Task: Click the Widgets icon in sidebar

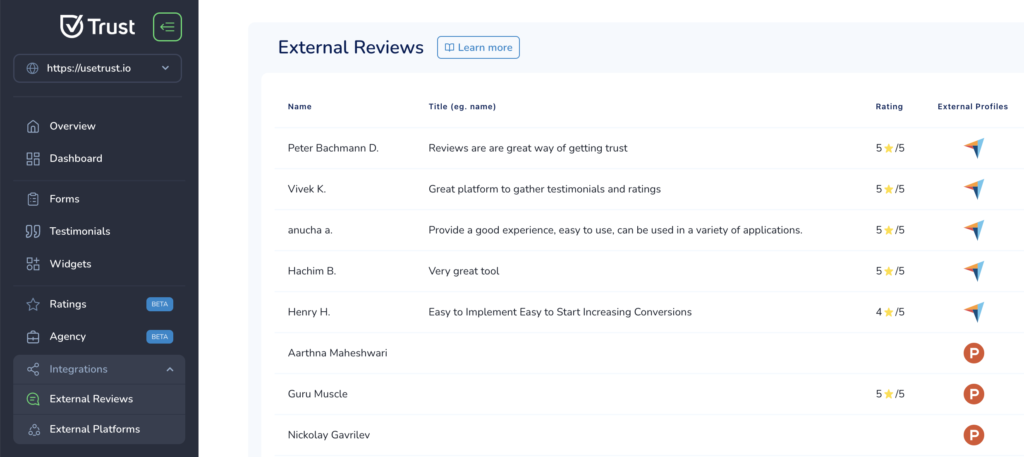Action: tap(33, 264)
